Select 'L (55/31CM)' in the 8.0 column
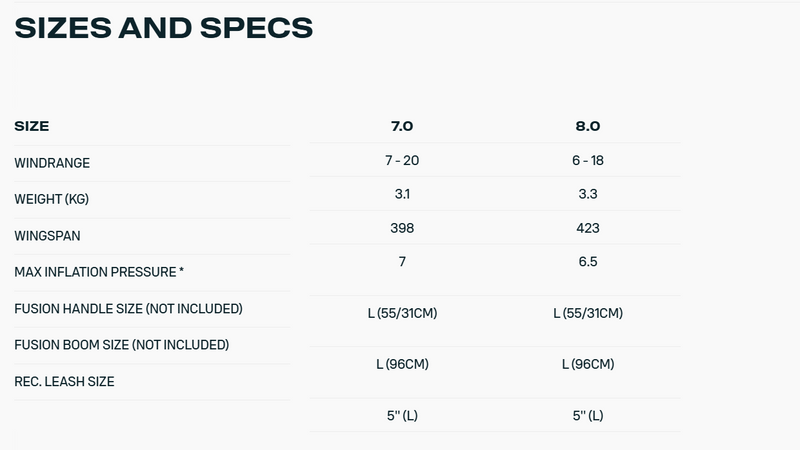This screenshot has height=450, width=800. [588, 314]
